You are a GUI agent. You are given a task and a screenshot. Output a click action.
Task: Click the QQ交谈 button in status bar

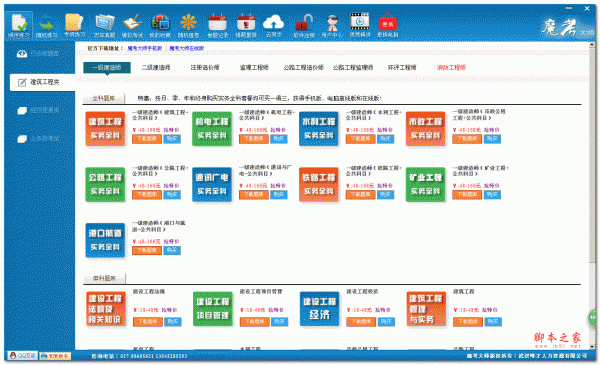tap(23, 355)
